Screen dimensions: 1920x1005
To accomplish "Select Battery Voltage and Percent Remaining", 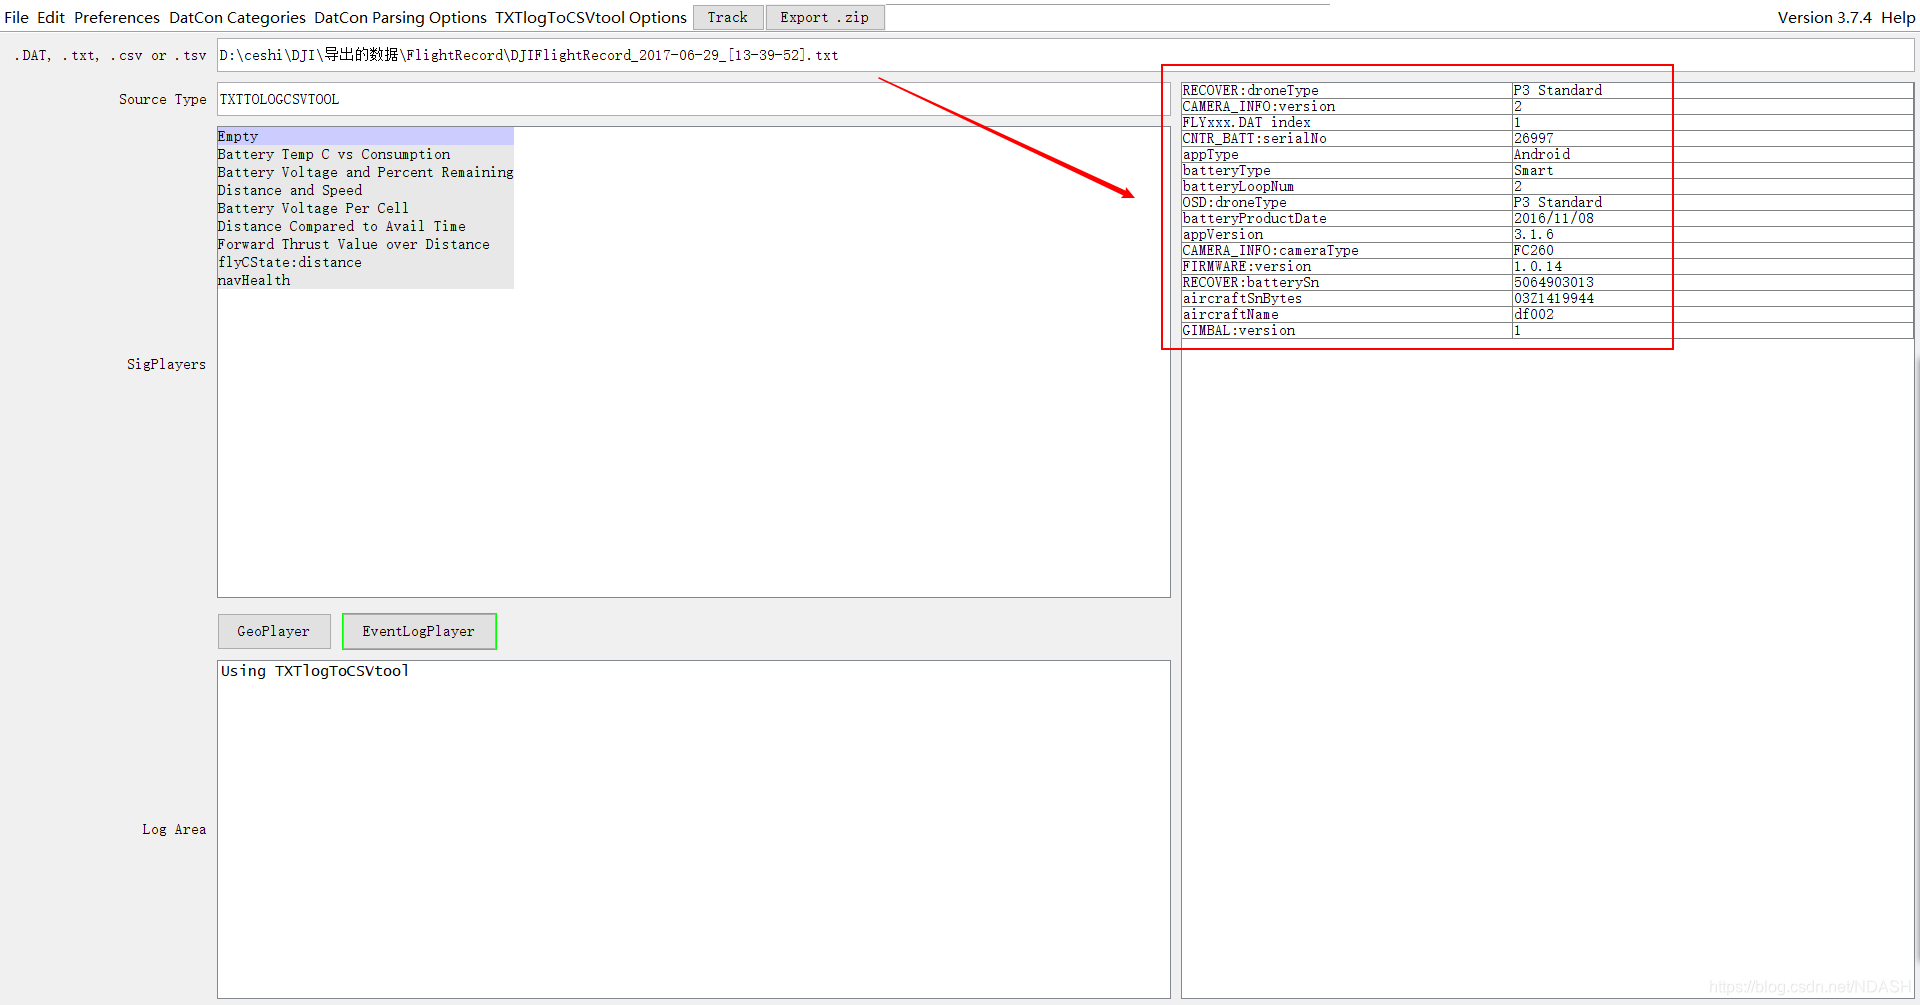I will pos(365,172).
